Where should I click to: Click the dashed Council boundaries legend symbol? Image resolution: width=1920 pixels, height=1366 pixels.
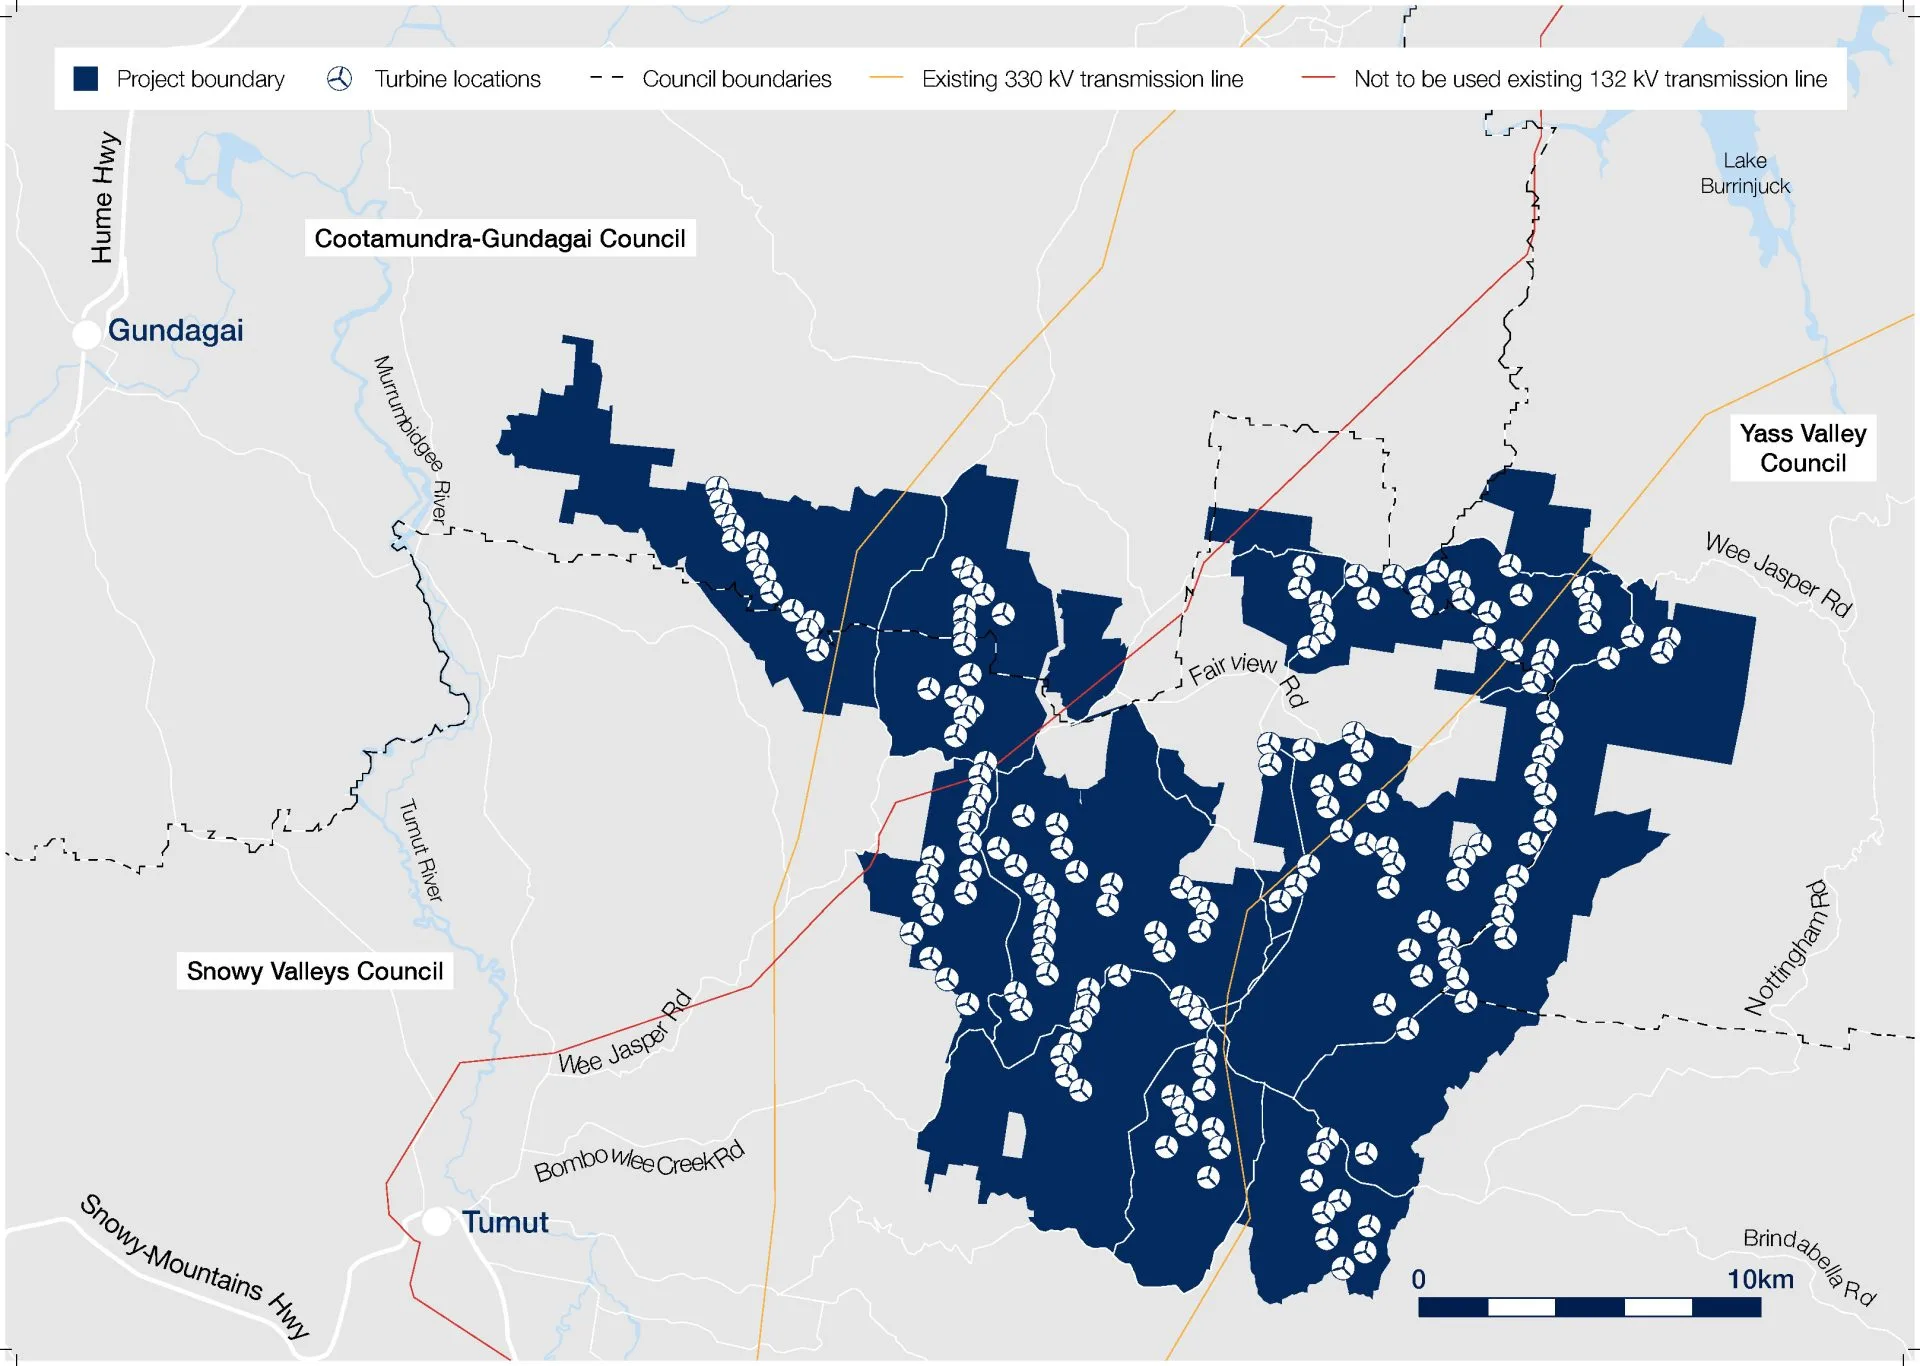click(606, 78)
